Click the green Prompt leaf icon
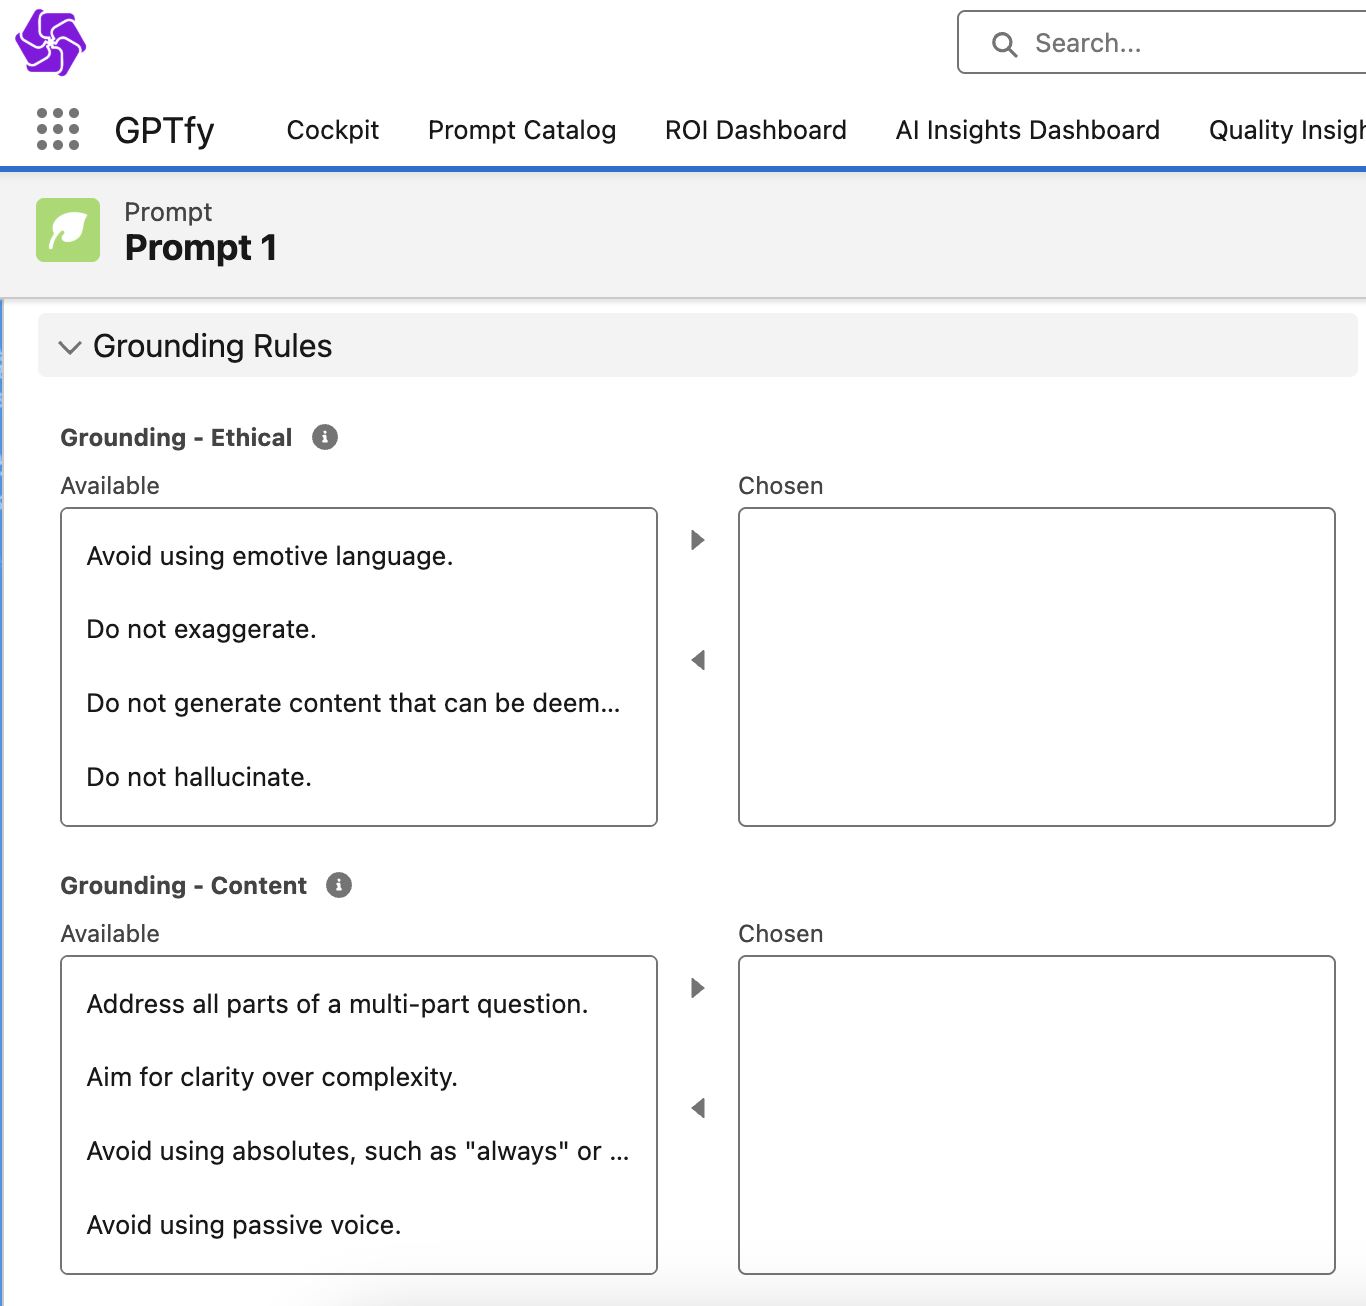Screen dimensions: 1366x1306 tap(68, 230)
